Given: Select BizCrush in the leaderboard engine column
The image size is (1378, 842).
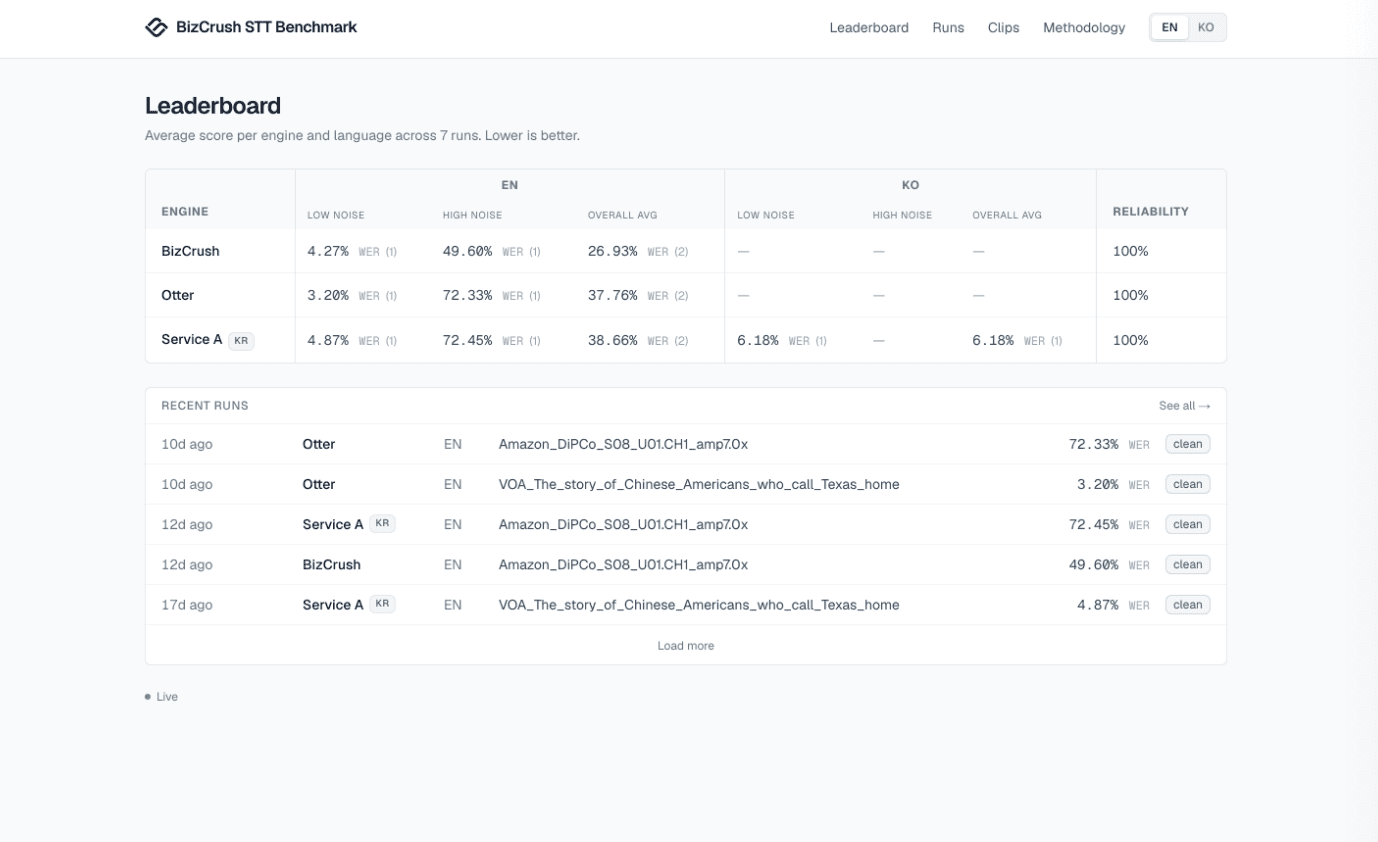Looking at the screenshot, I should [190, 251].
